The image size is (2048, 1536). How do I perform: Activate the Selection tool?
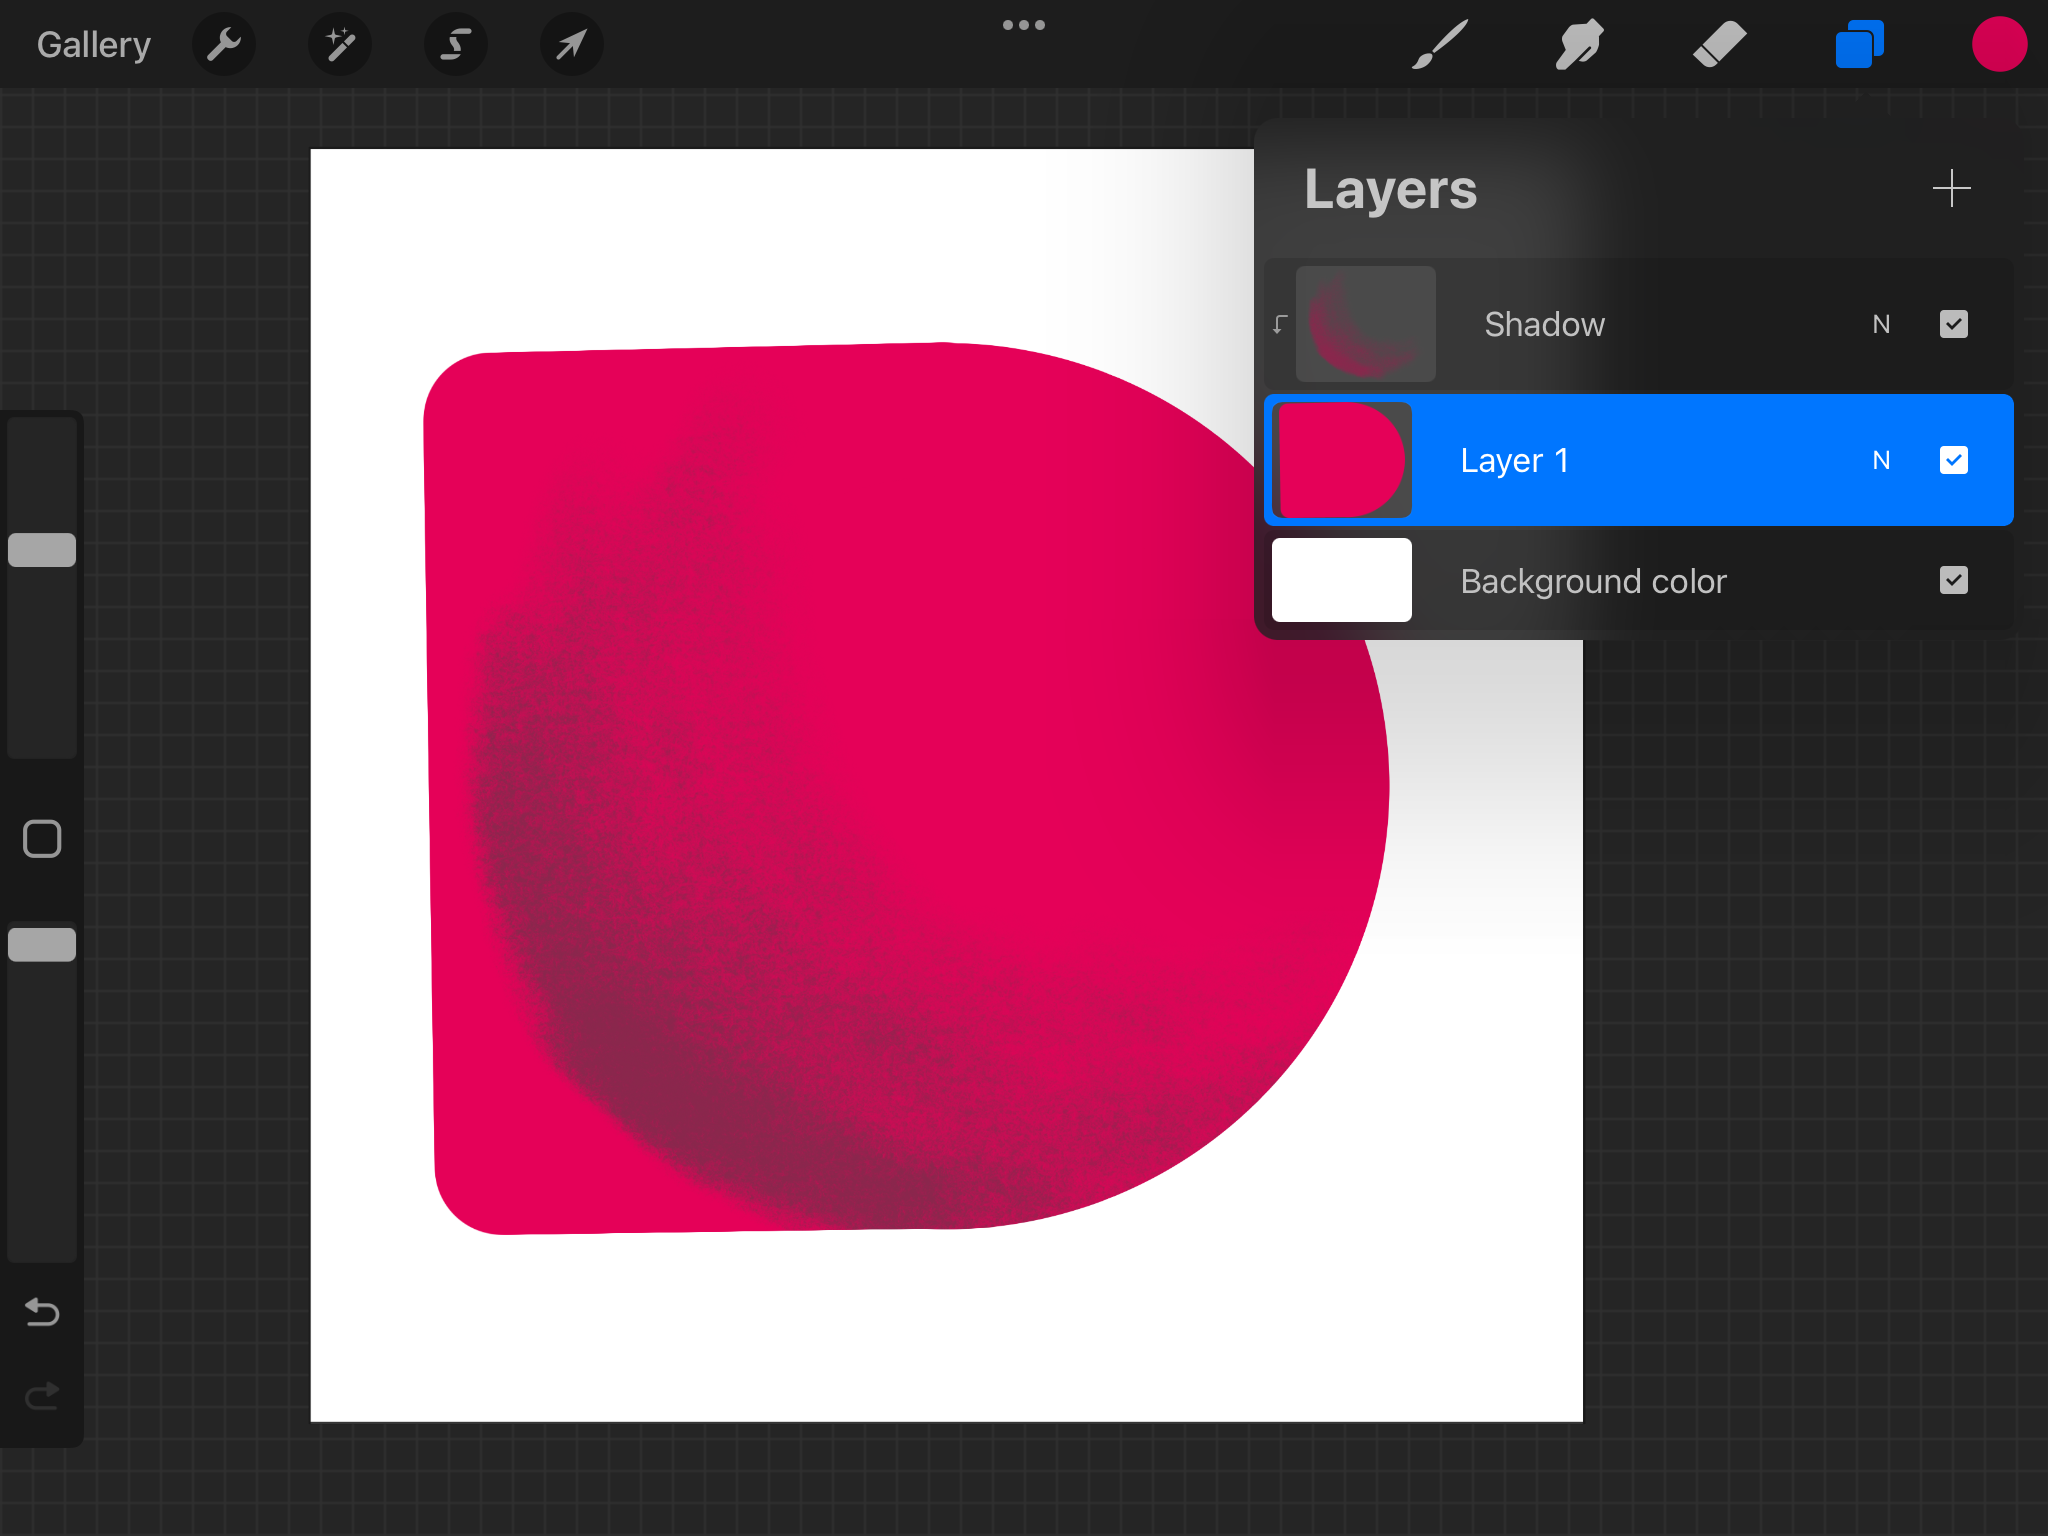[x=455, y=44]
